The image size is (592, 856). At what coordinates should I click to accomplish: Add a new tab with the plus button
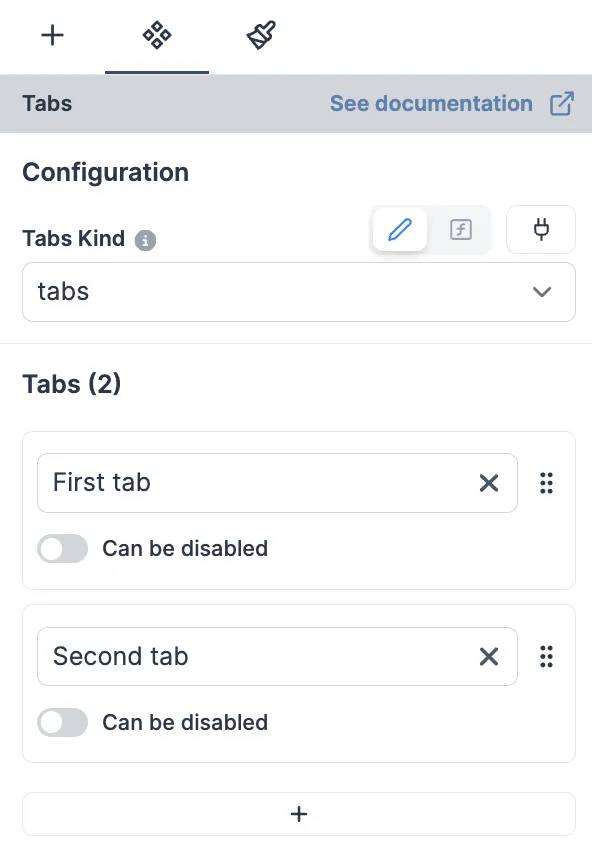coord(299,813)
